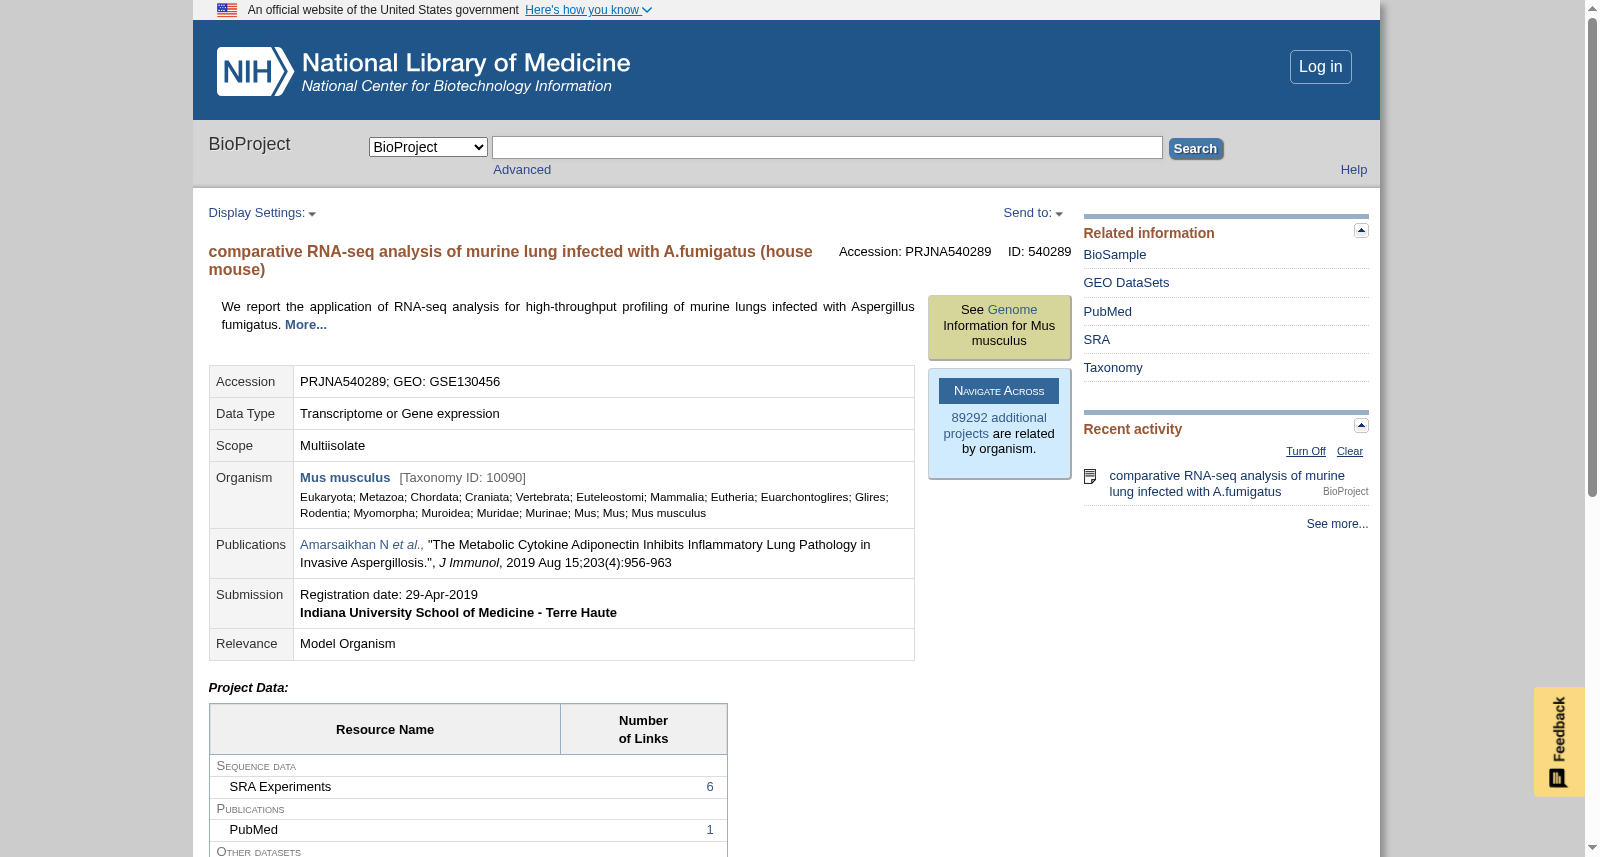Viewport: 1600px width, 857px height.
Task: Open PubMed count 1 link
Action: 710,830
